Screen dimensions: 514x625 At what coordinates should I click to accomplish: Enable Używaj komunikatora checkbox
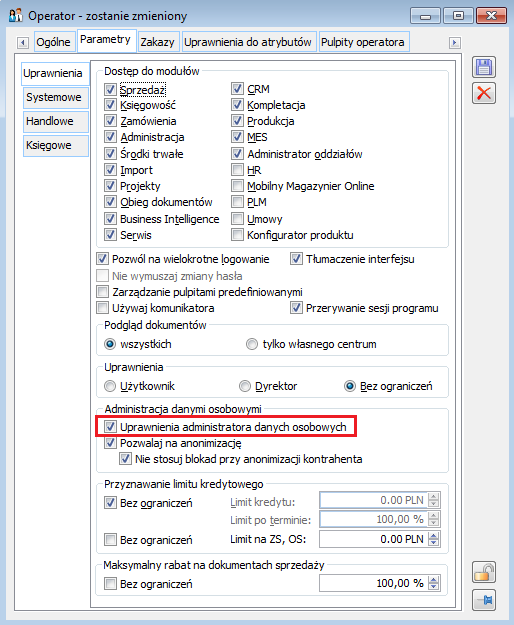click(102, 308)
